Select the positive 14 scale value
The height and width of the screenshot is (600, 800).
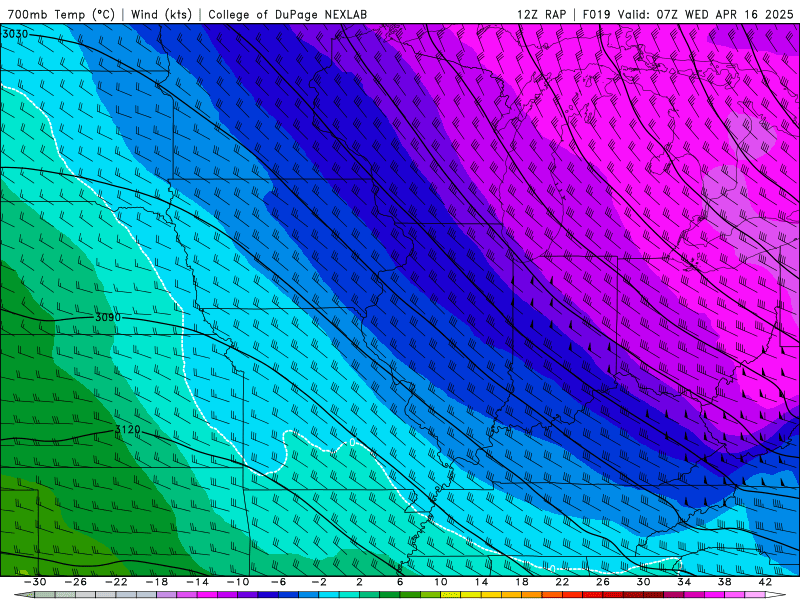click(x=481, y=582)
